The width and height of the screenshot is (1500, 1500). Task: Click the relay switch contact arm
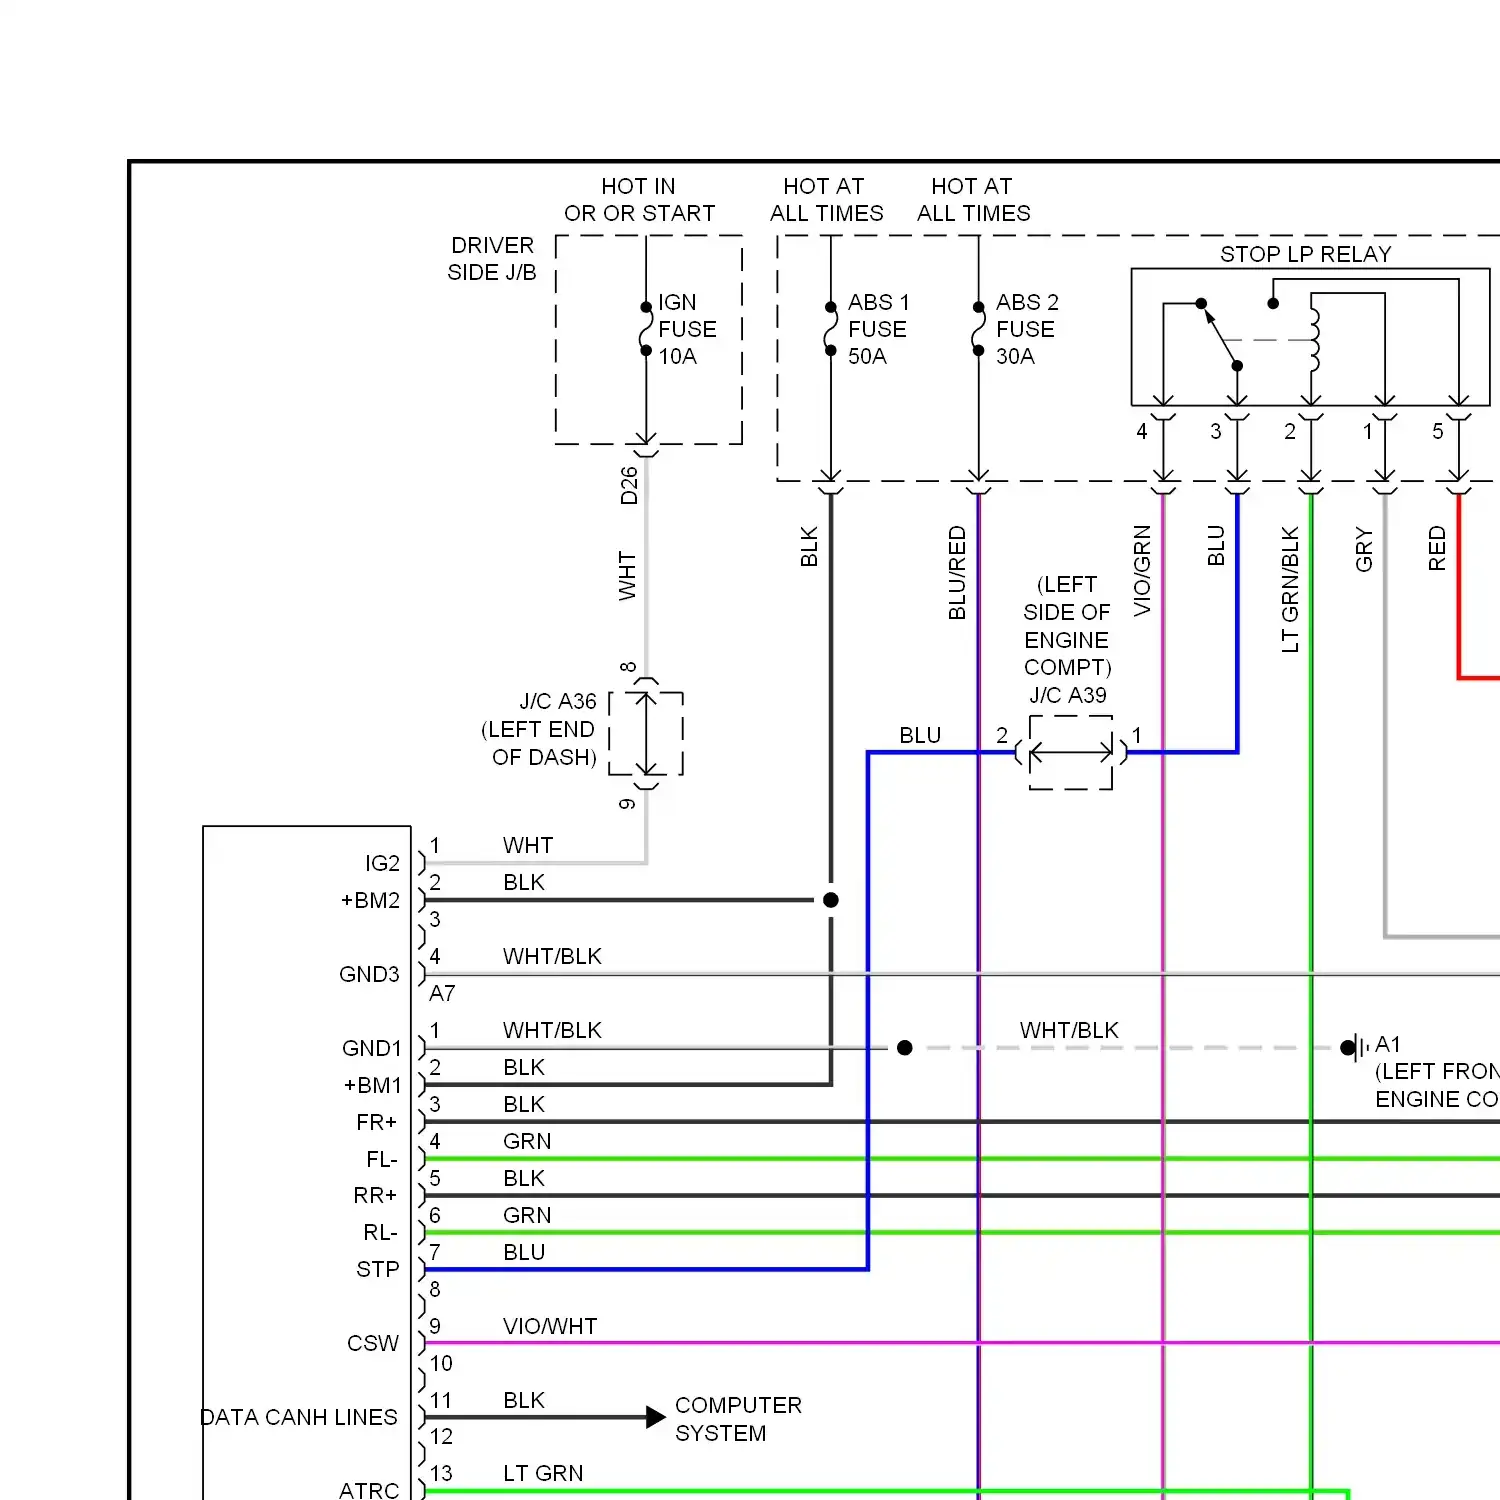(1220, 336)
